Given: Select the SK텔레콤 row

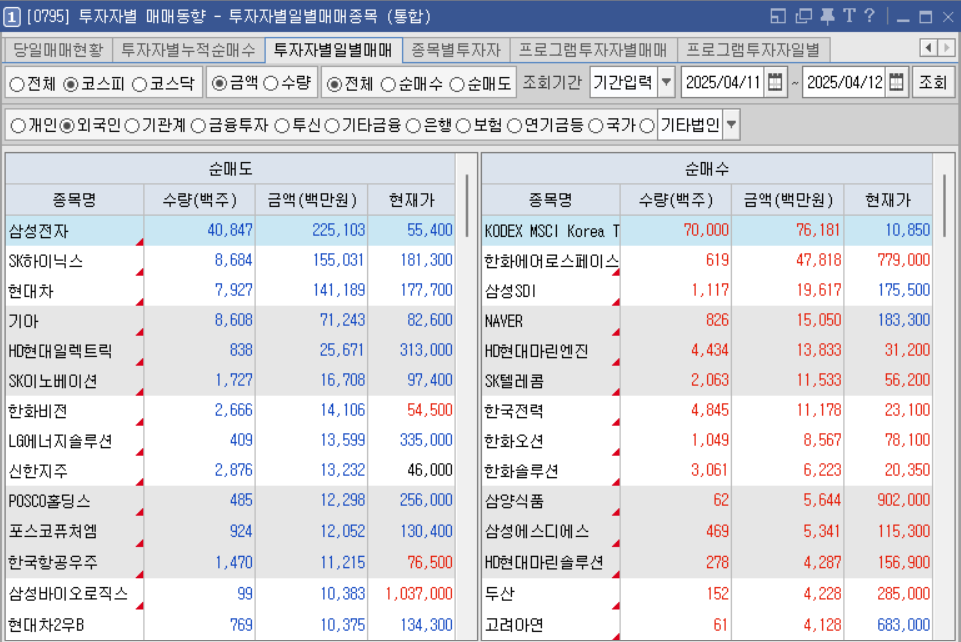Looking at the screenshot, I should click(x=707, y=380).
